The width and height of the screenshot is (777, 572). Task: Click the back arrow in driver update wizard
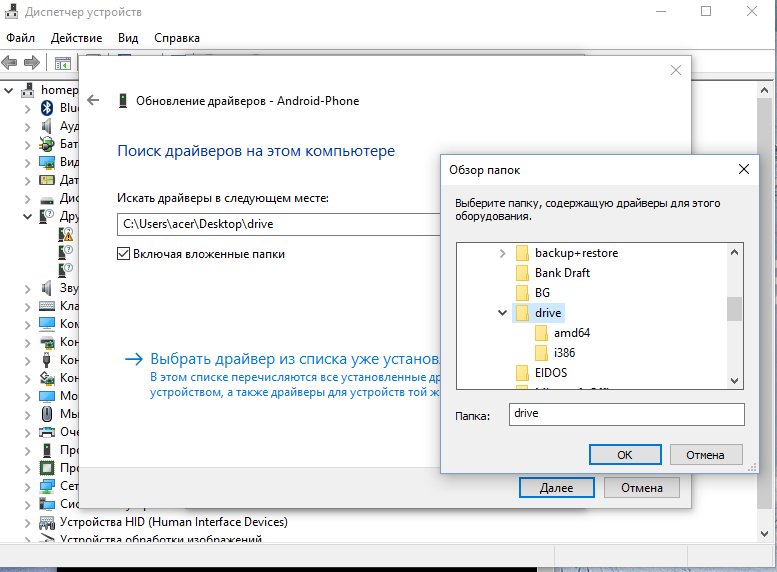94,100
